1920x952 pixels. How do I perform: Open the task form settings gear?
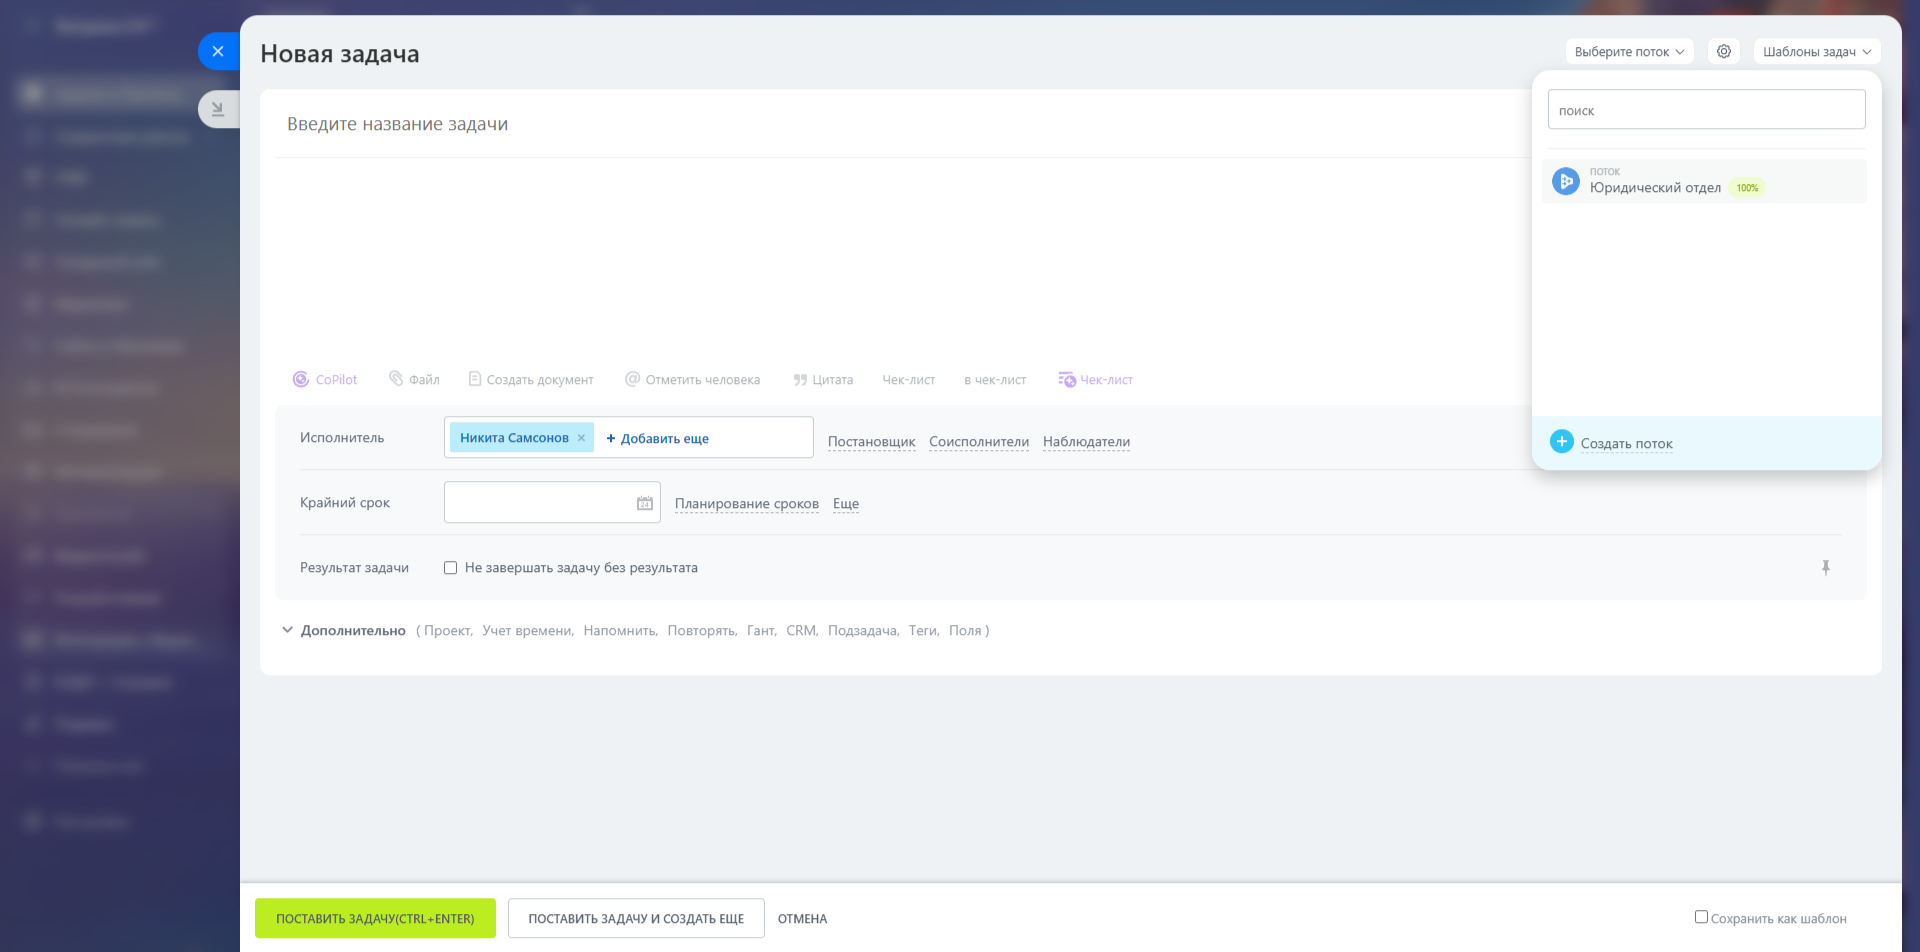point(1724,51)
